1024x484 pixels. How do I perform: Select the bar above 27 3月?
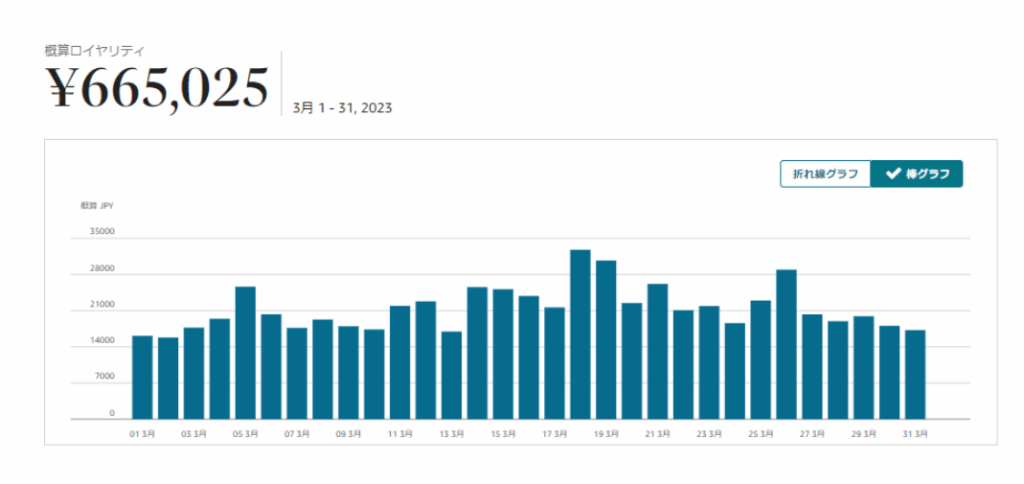[812, 367]
